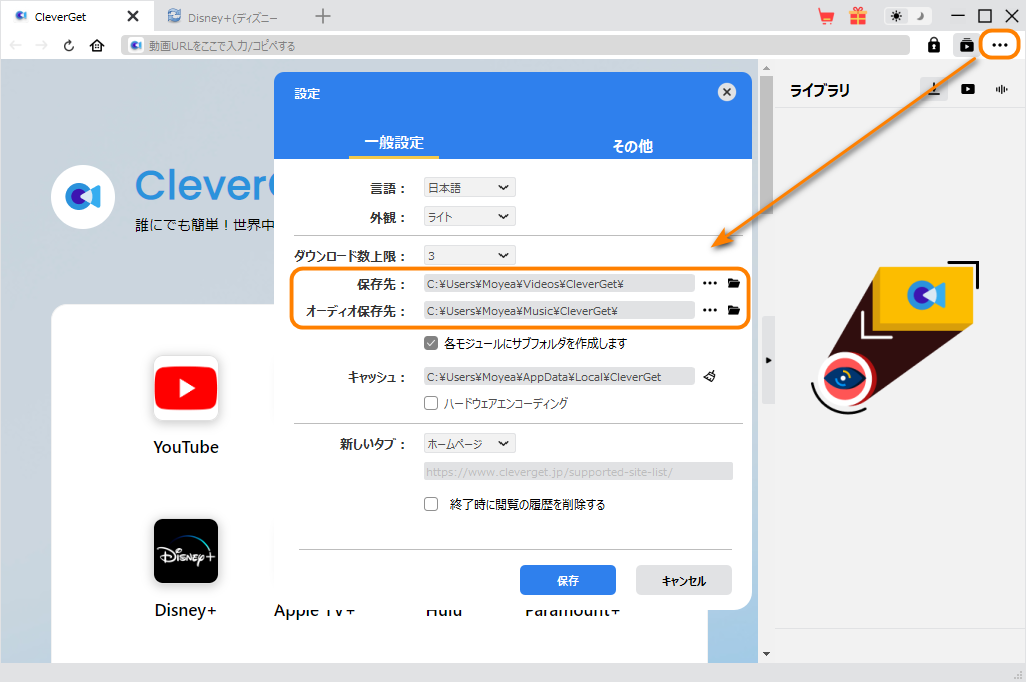This screenshot has width=1026, height=682.
Task: Select the 一般設定 tab
Action: click(x=394, y=143)
